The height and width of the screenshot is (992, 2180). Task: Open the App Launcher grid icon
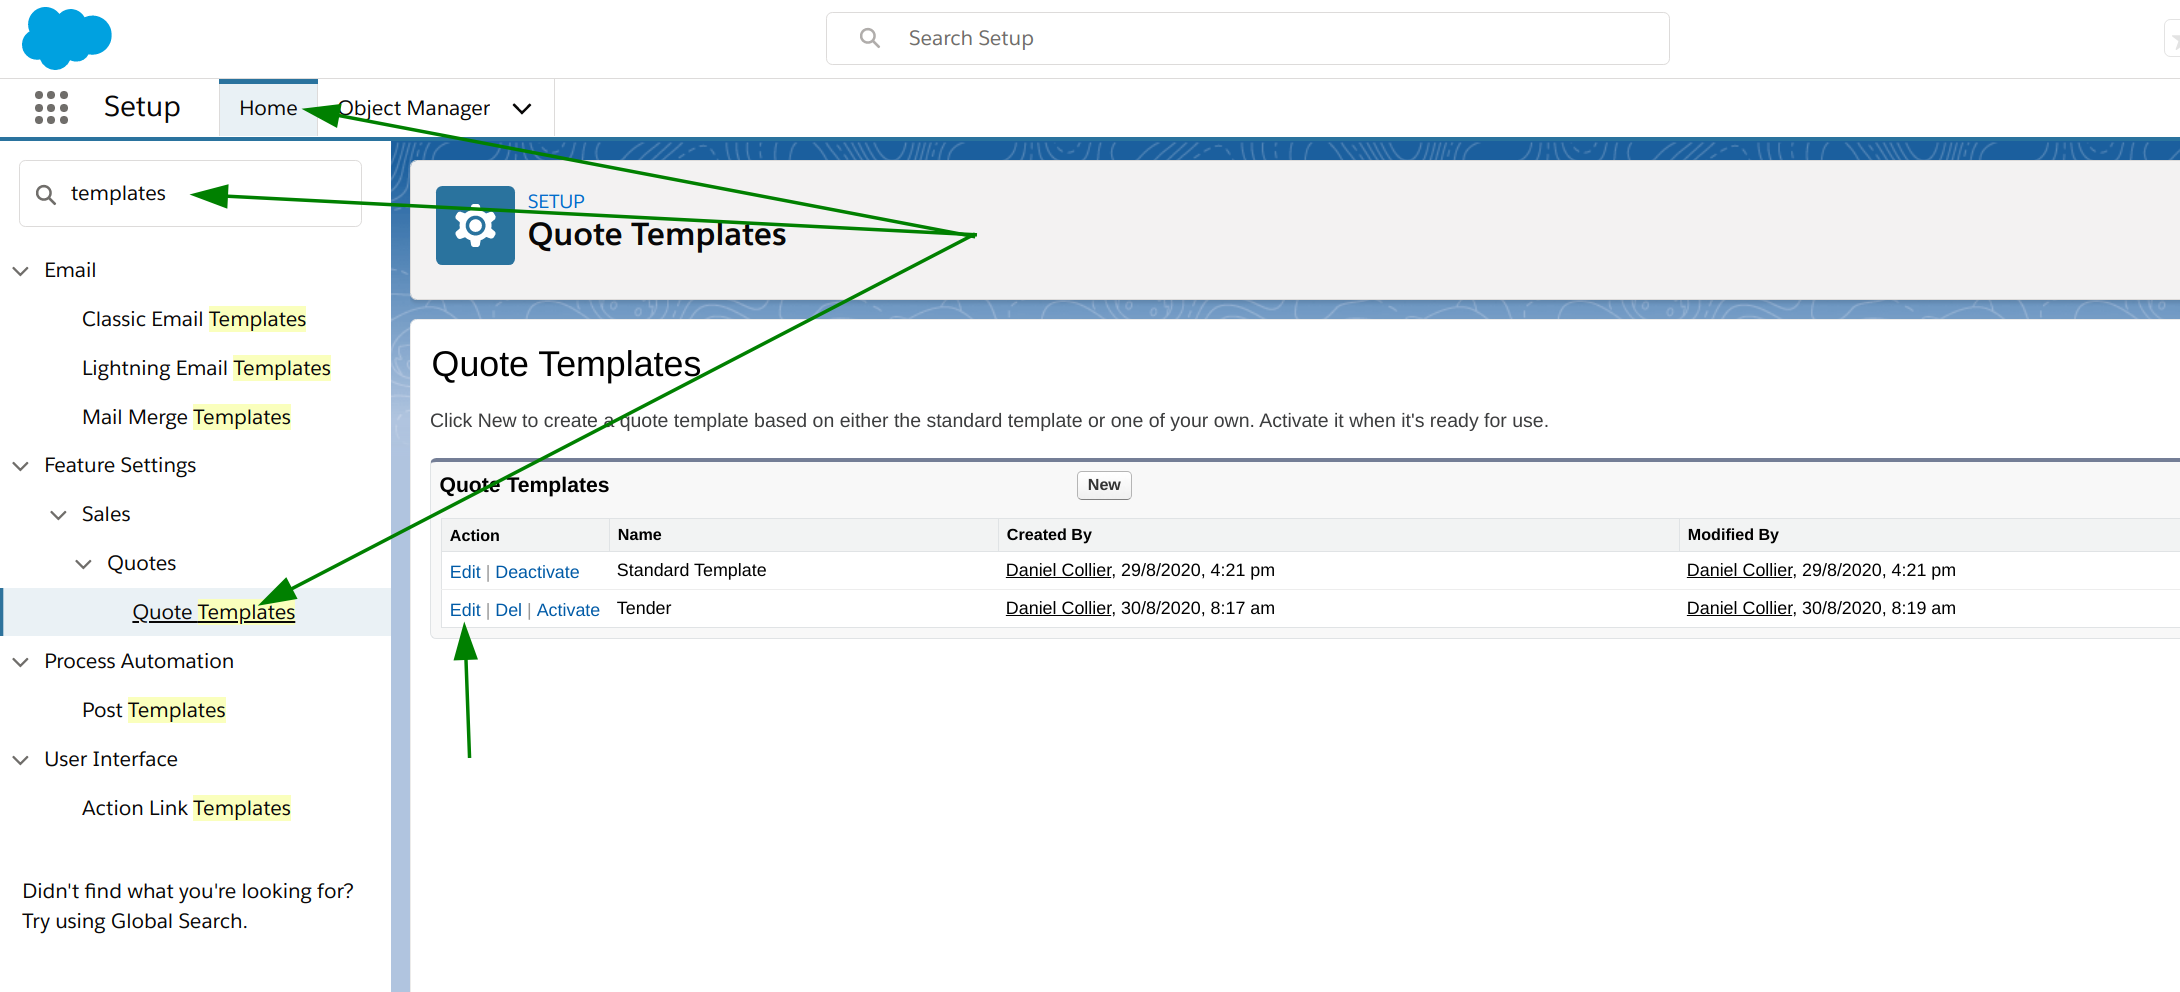tap(51, 107)
